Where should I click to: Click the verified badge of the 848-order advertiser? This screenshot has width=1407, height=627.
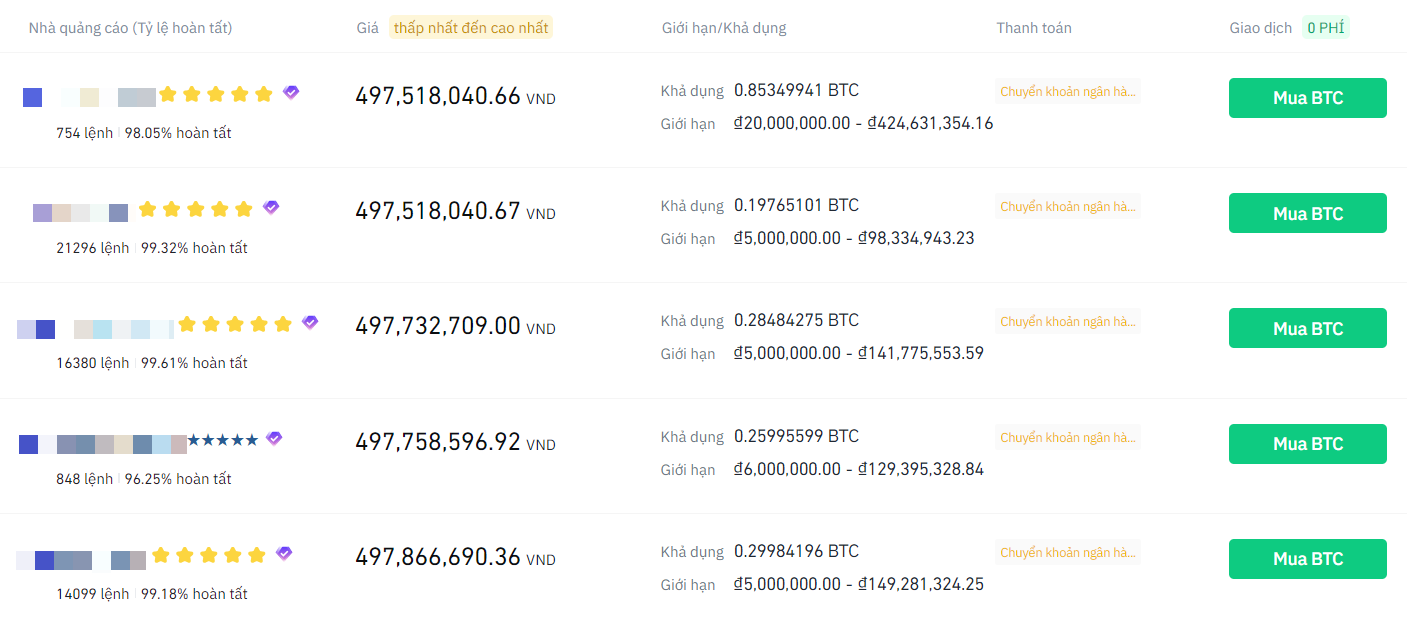click(x=274, y=439)
